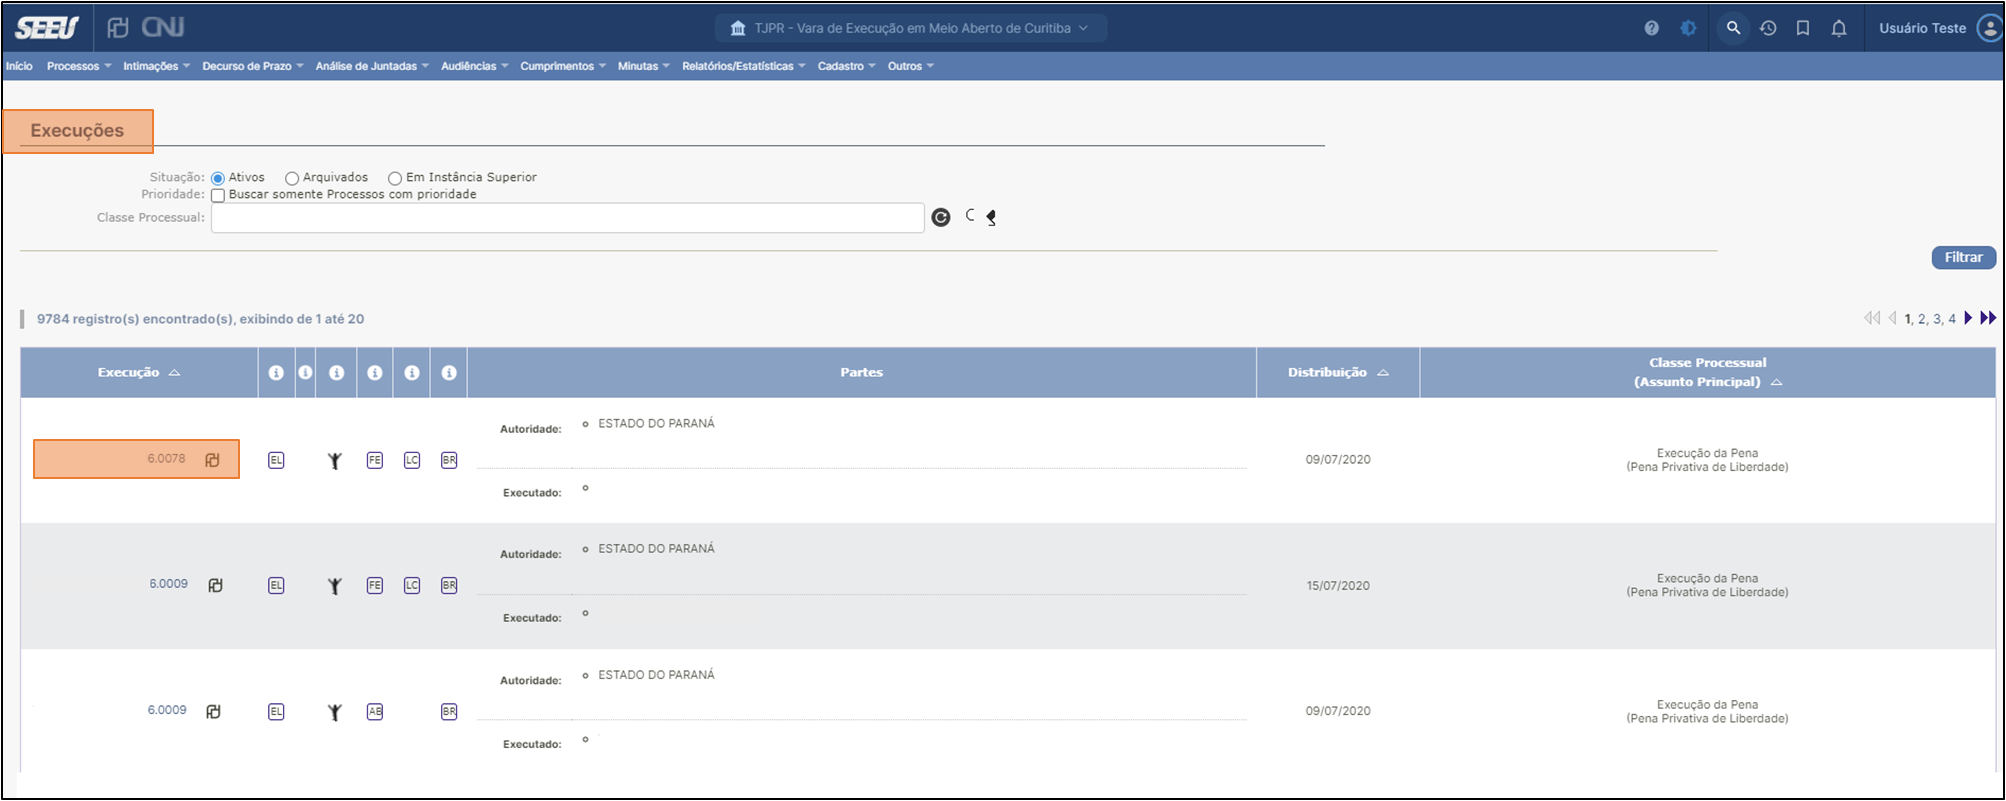Image resolution: width=2006 pixels, height=801 pixels.
Task: Click the EL badge in the 6.0078 row
Action: point(276,460)
